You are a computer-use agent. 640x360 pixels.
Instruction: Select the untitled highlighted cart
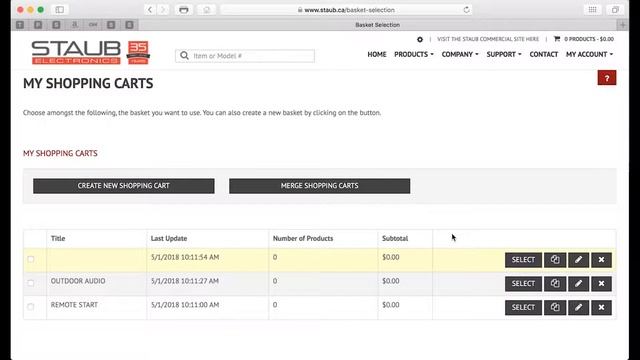(523, 260)
